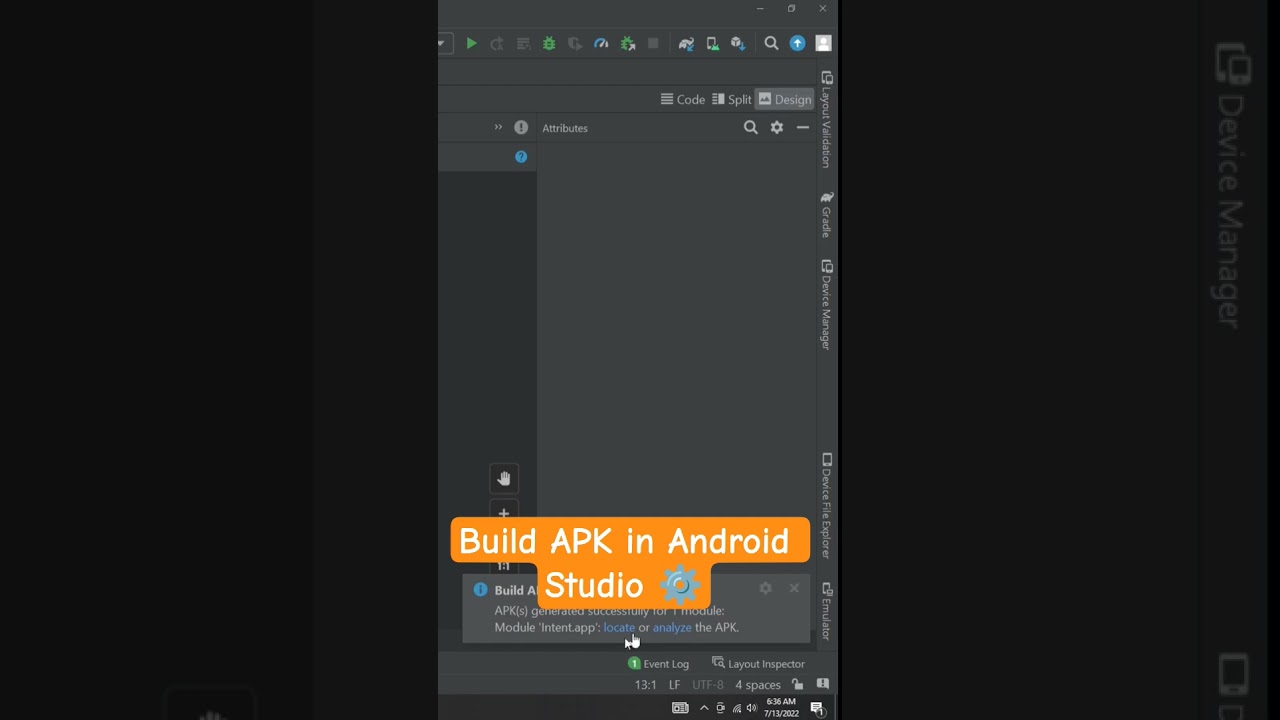Click the taskbar clock showing 6:36 AM
This screenshot has height=720, width=1280.
[781, 708]
